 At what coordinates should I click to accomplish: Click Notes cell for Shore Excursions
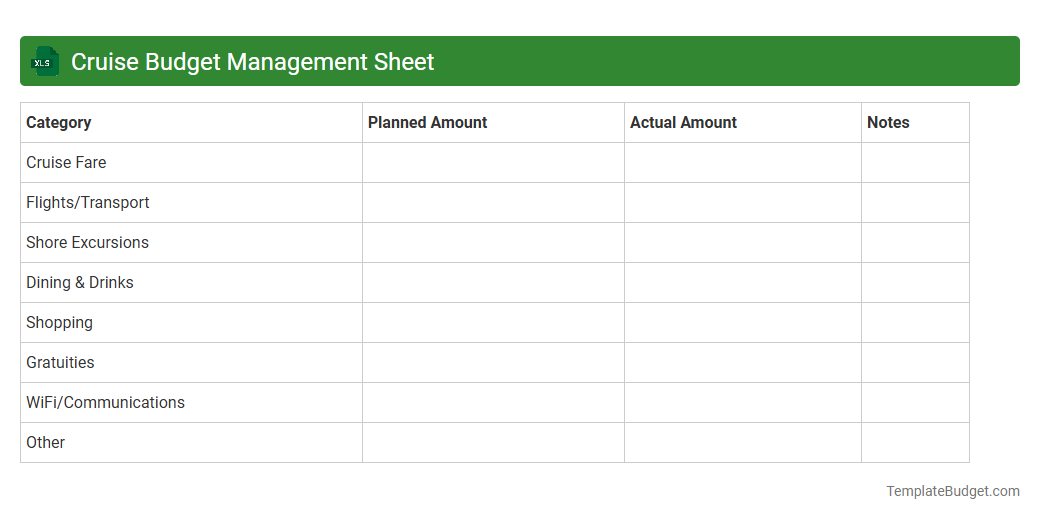pyautogui.click(x=915, y=243)
